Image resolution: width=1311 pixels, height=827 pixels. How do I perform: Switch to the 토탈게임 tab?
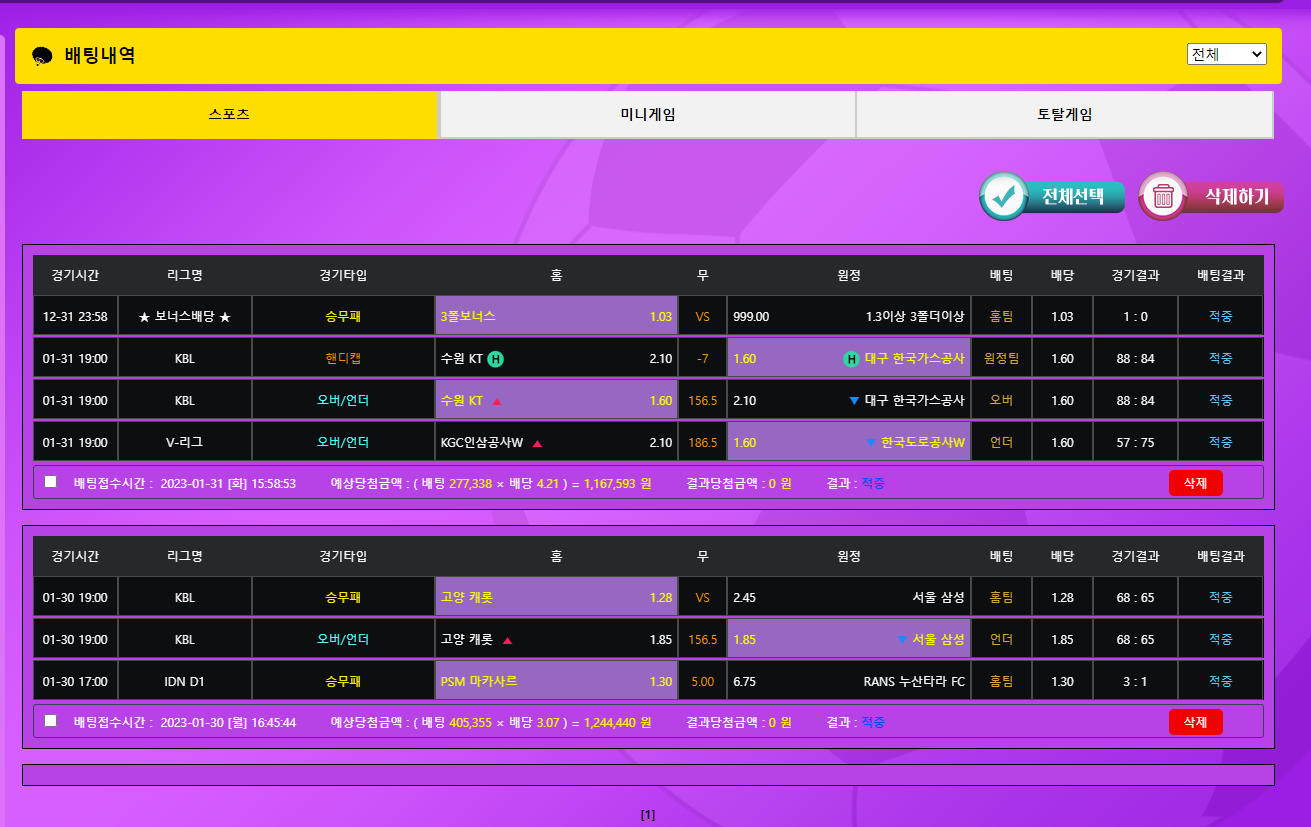point(1064,115)
